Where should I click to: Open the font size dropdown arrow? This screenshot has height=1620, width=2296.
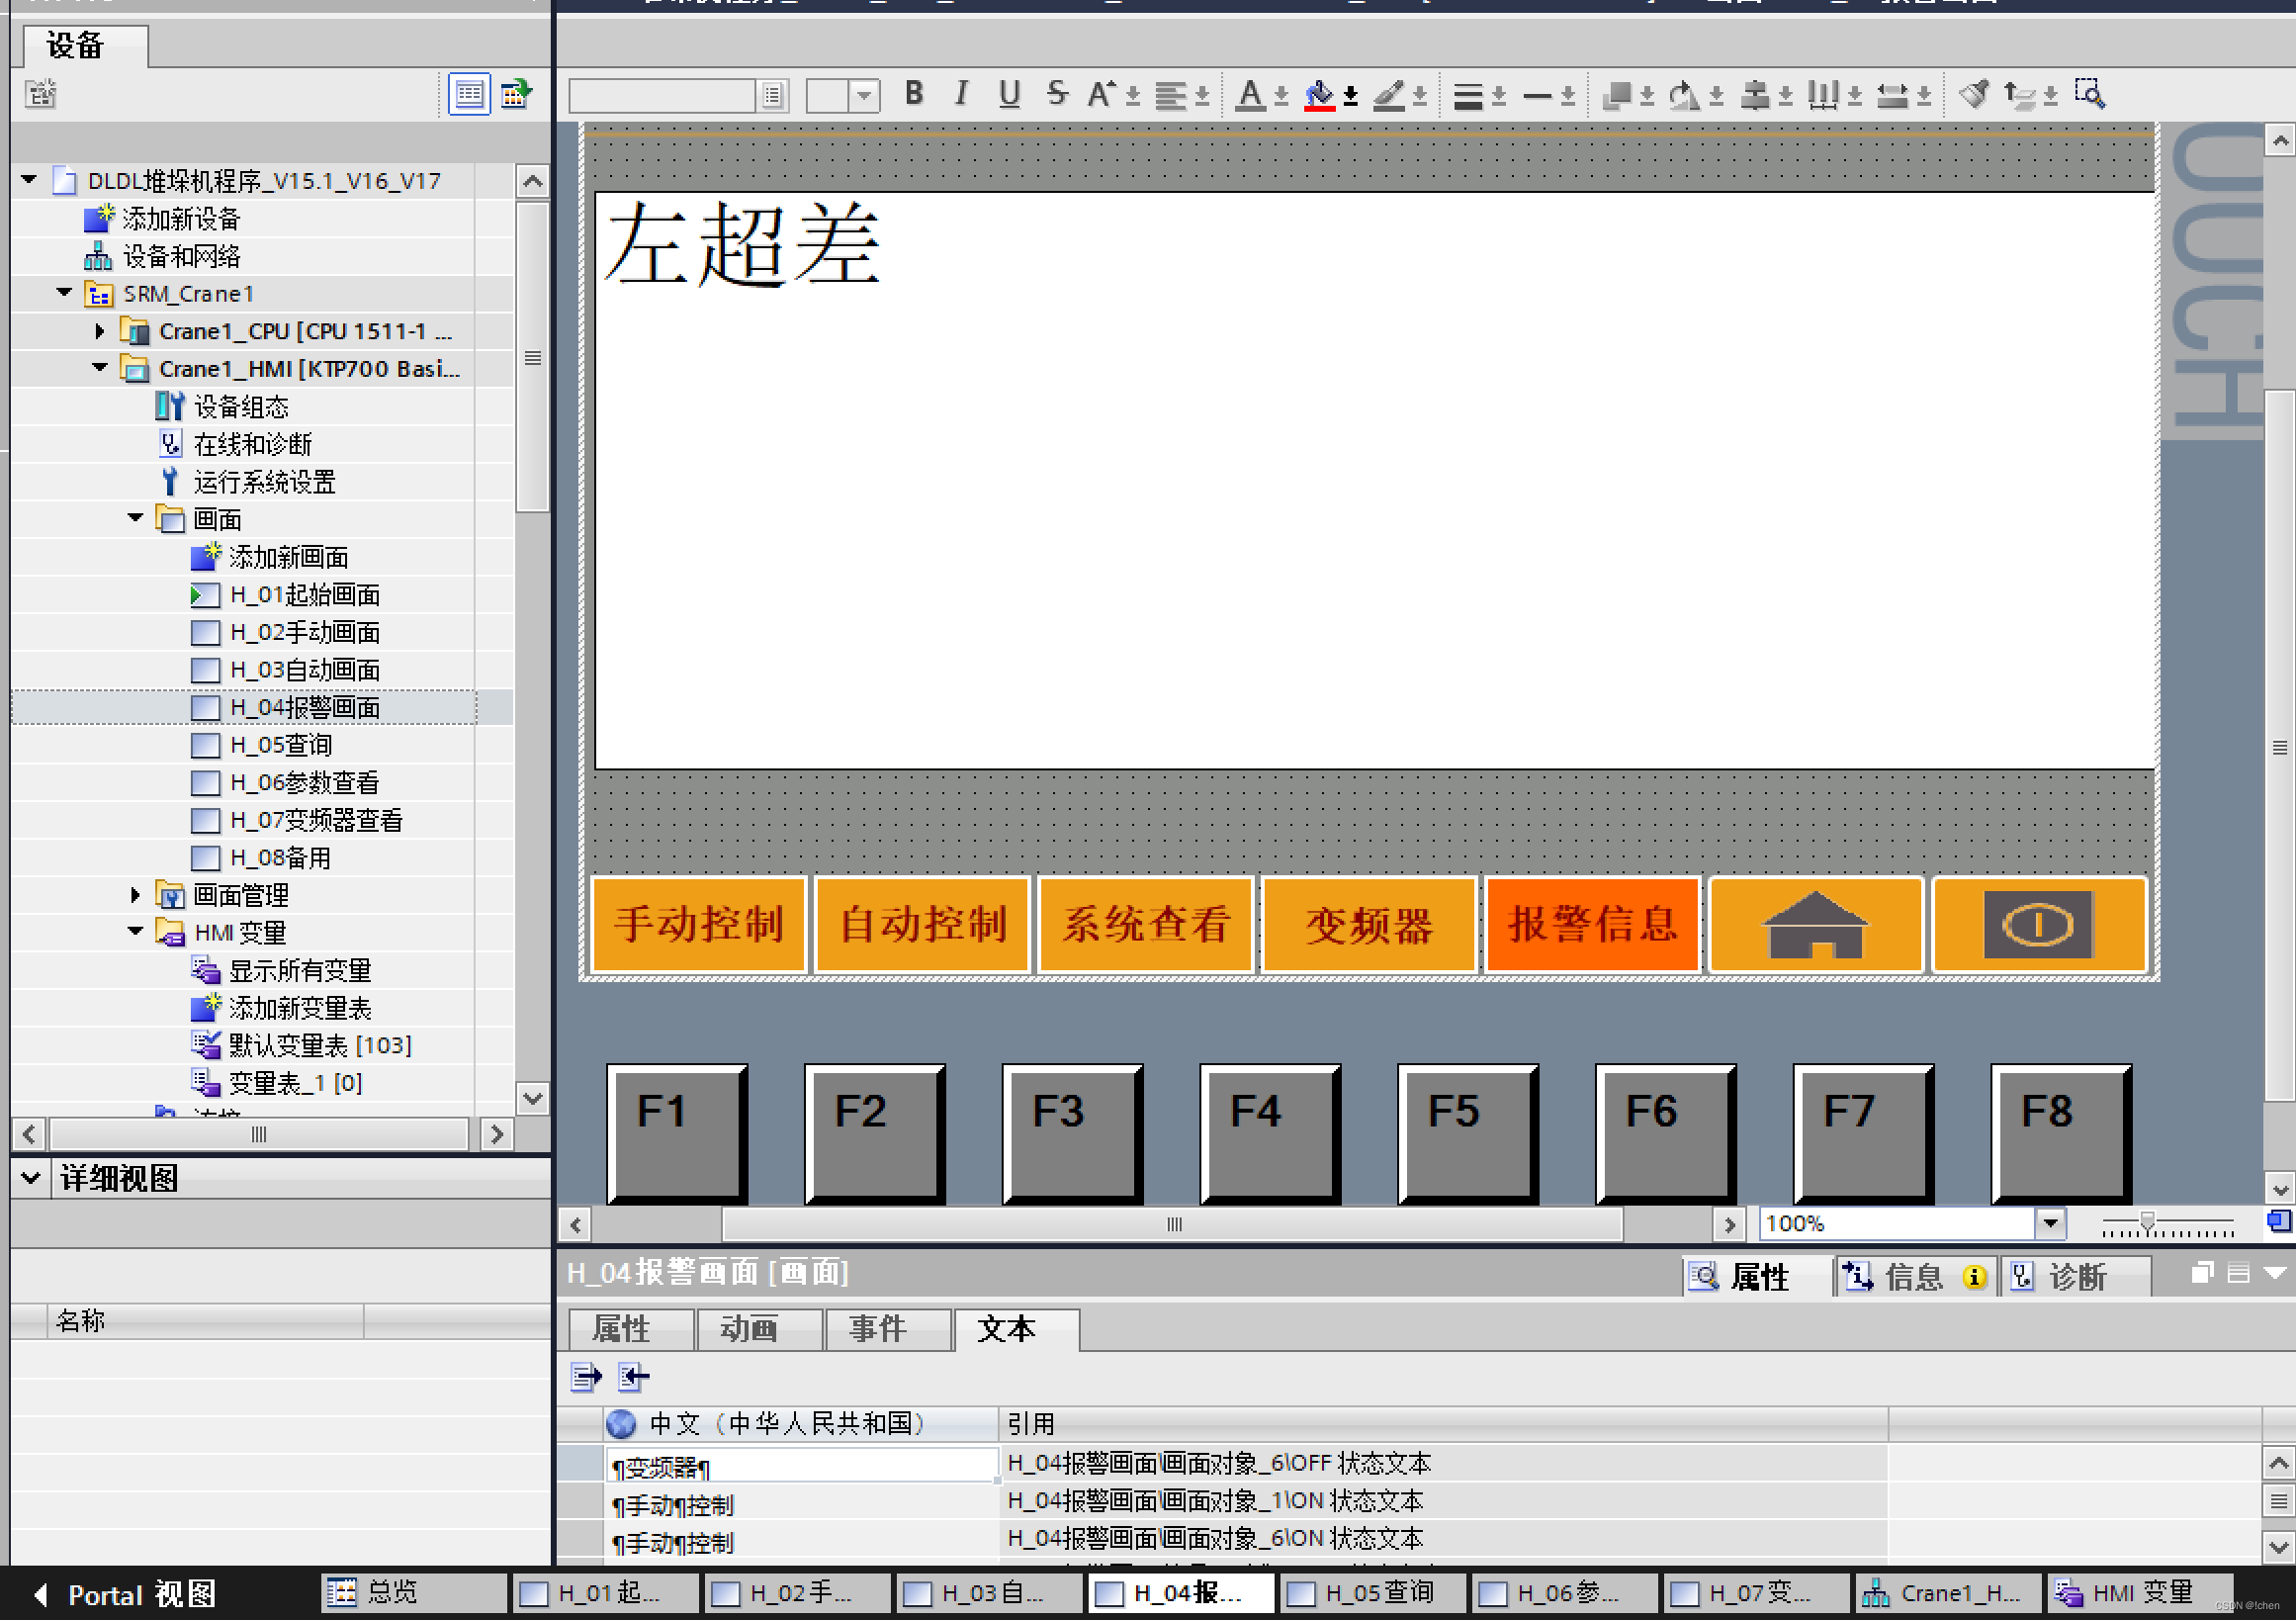coord(864,95)
